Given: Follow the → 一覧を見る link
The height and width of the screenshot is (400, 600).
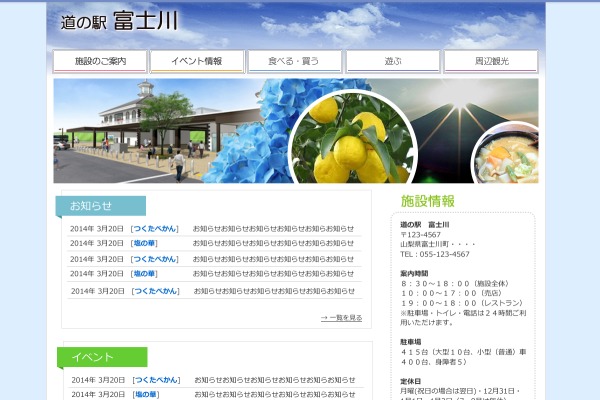Looking at the screenshot, I should (341, 318).
